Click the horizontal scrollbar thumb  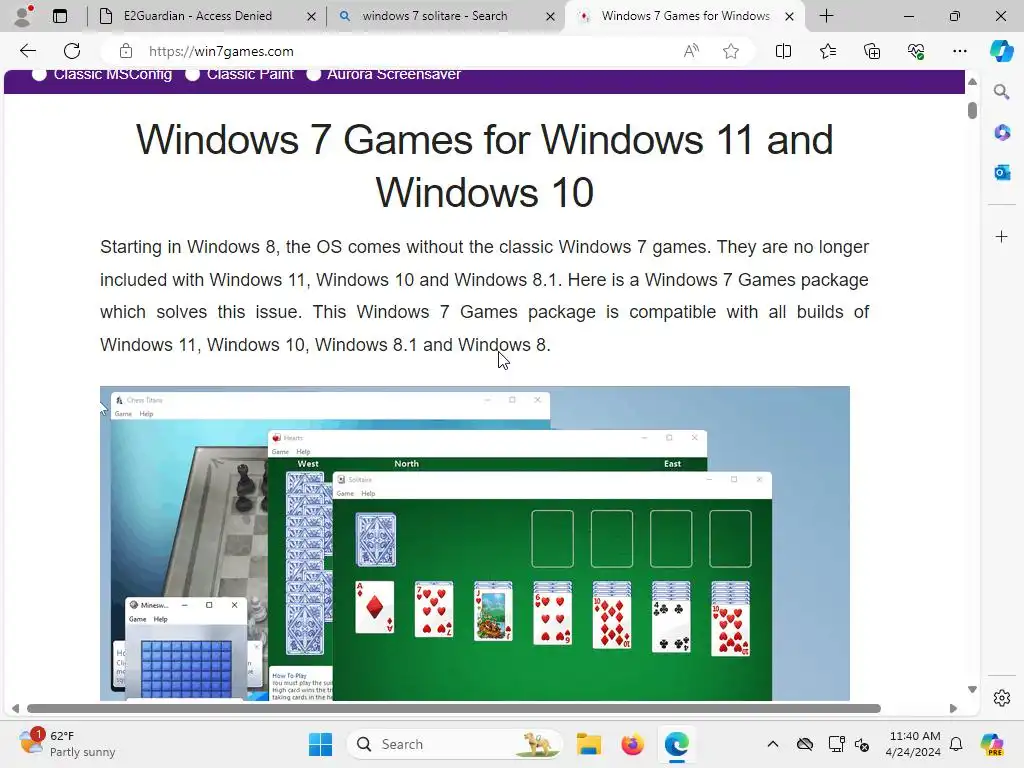(454, 709)
